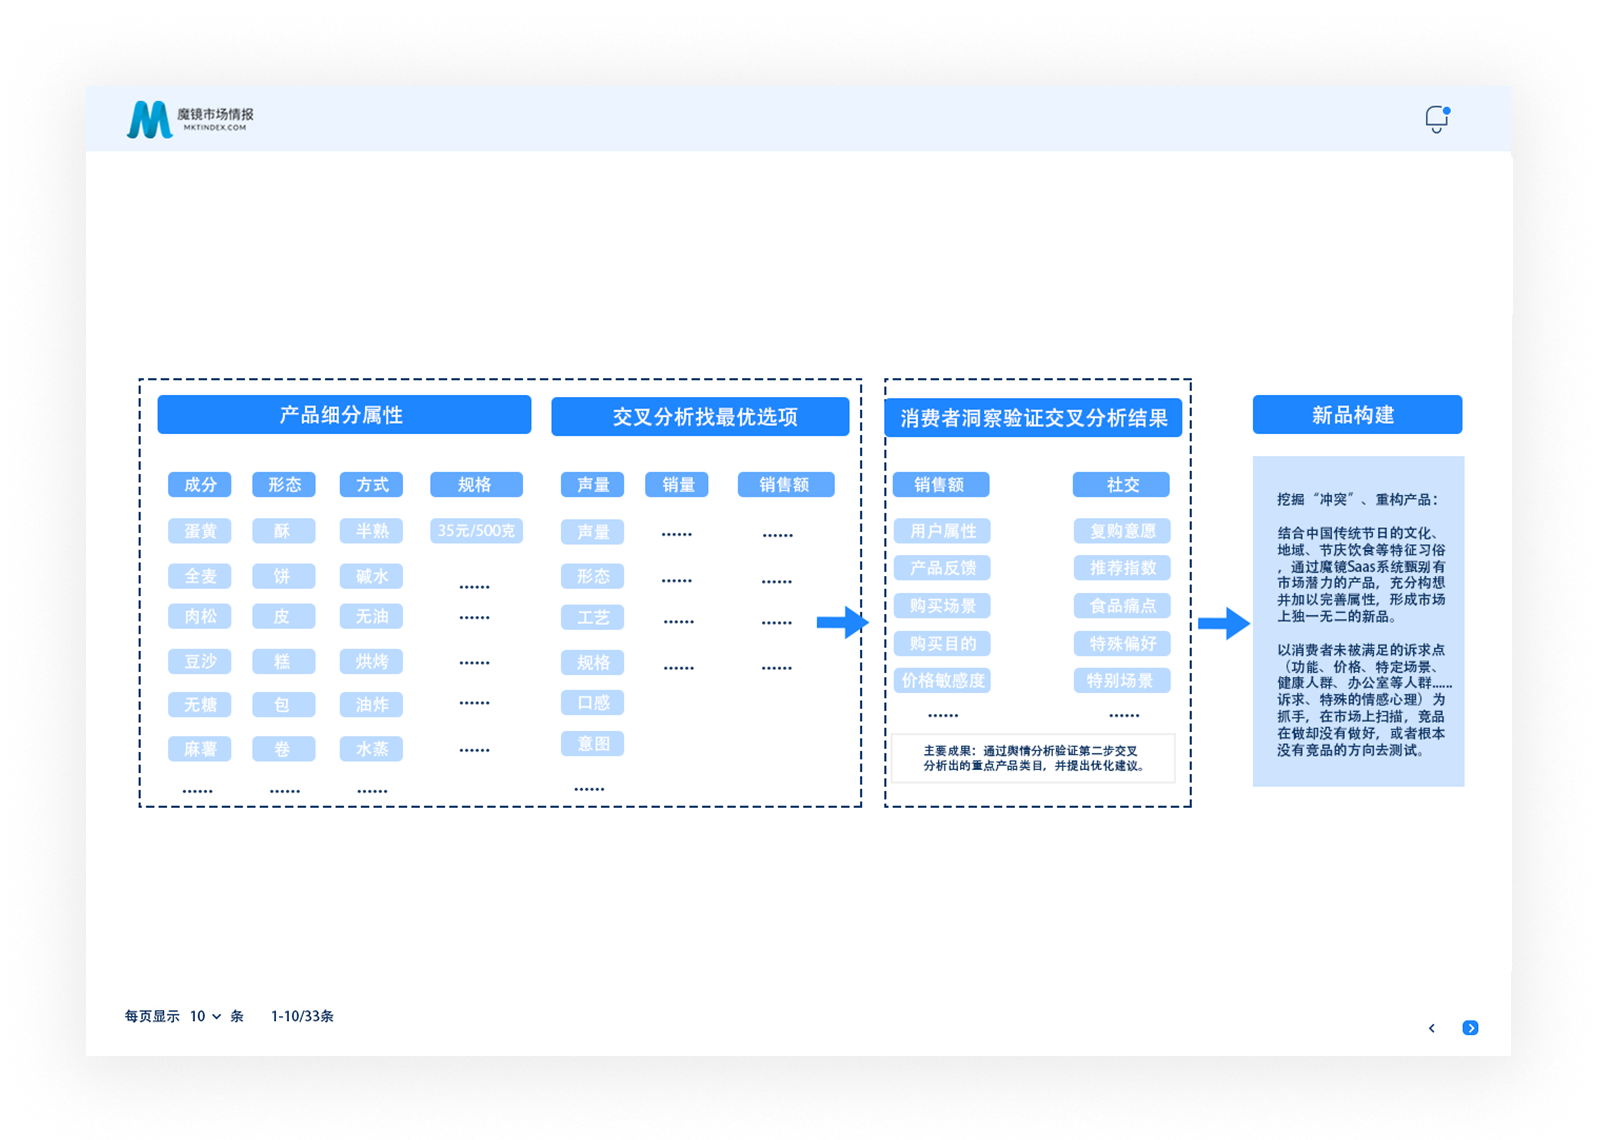Viewport: 1600px width, 1140px height.
Task: Click the notification bell icon
Action: [x=1436, y=119]
